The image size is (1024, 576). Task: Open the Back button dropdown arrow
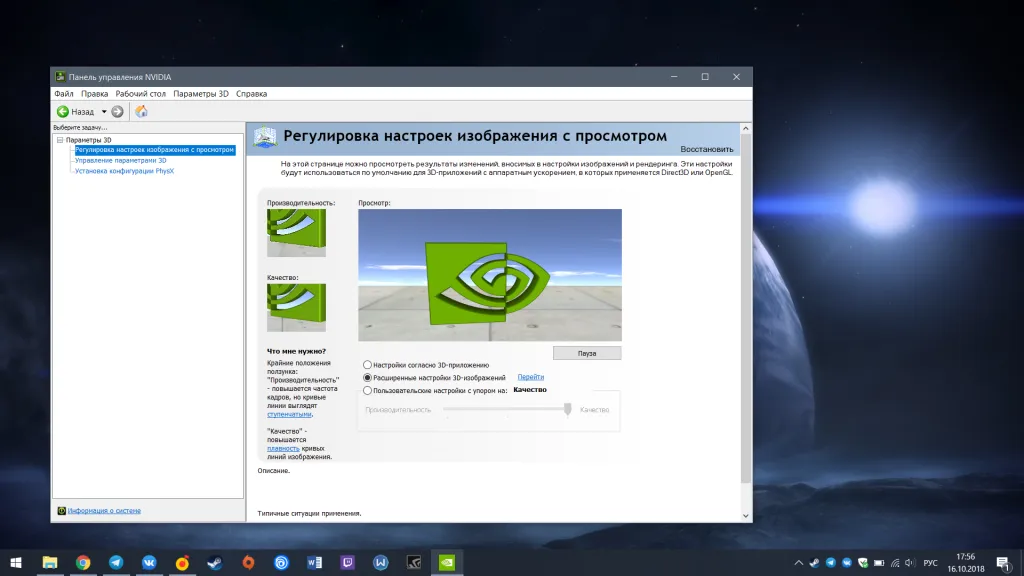coord(104,111)
